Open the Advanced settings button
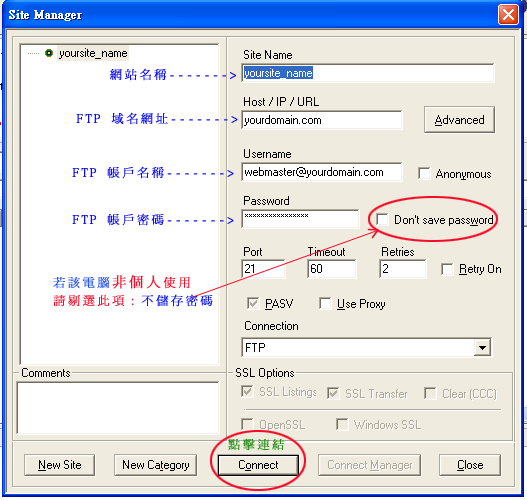Screen dimensions: 527x500 (459, 120)
